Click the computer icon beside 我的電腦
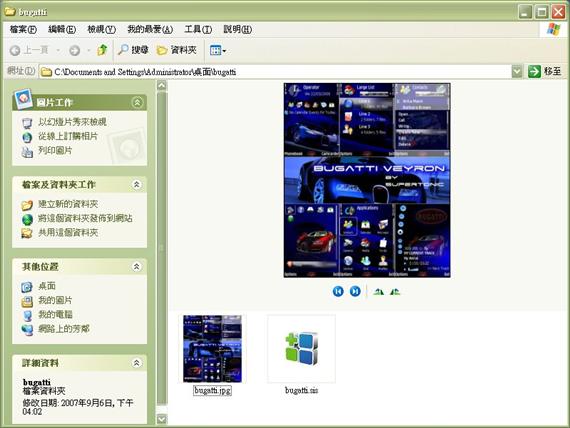The height and width of the screenshot is (428, 570). tap(27, 316)
